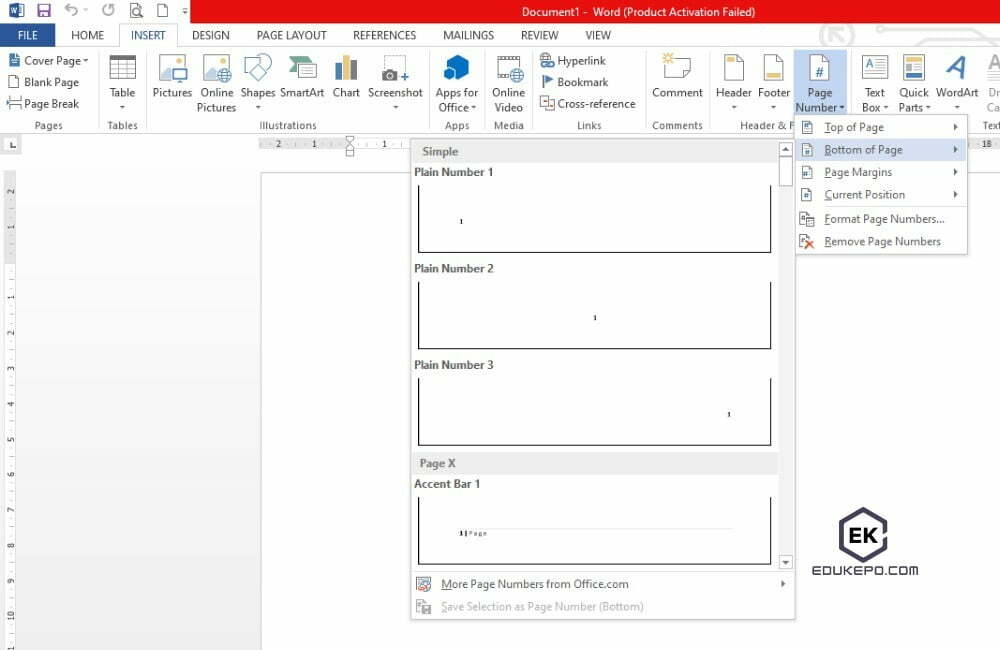Screen dimensions: 1000x650
Task: Insert a Bookmark
Action: click(575, 81)
